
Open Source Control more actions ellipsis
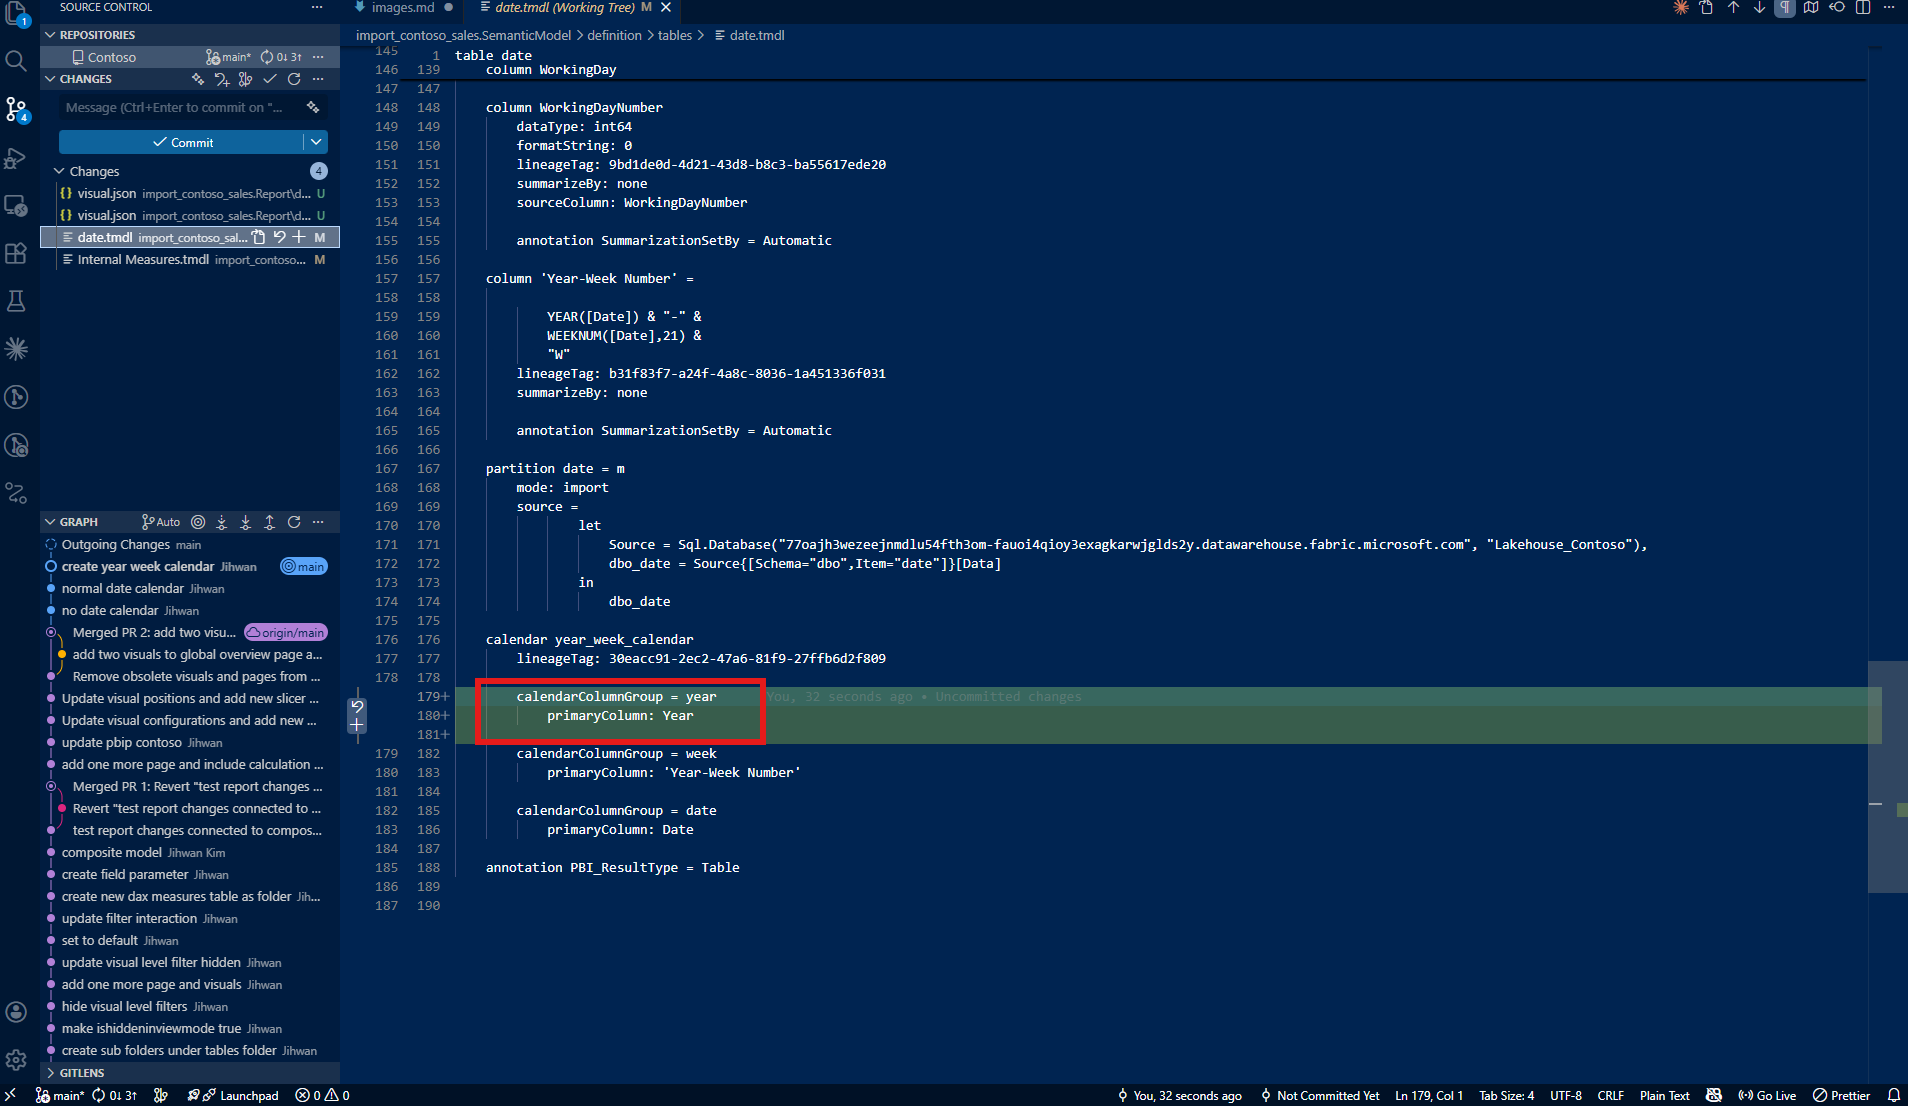[x=317, y=8]
